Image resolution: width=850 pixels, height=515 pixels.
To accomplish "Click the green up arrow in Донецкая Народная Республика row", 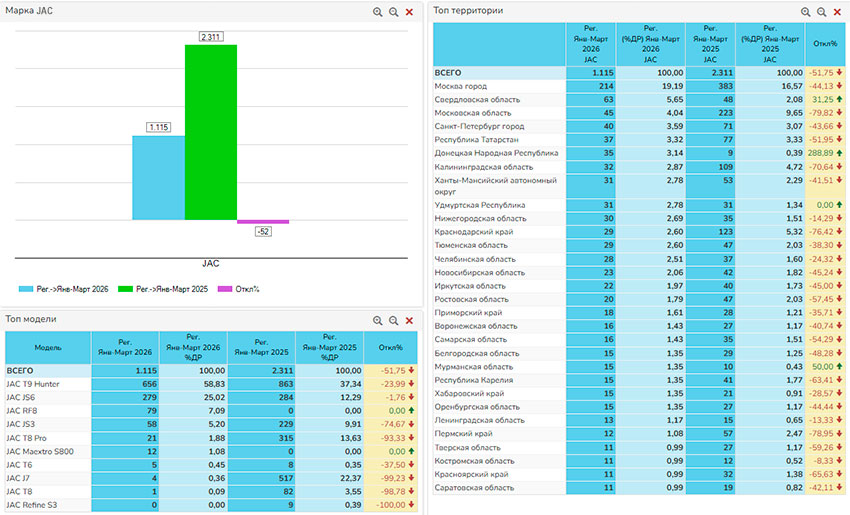I will point(839,153).
